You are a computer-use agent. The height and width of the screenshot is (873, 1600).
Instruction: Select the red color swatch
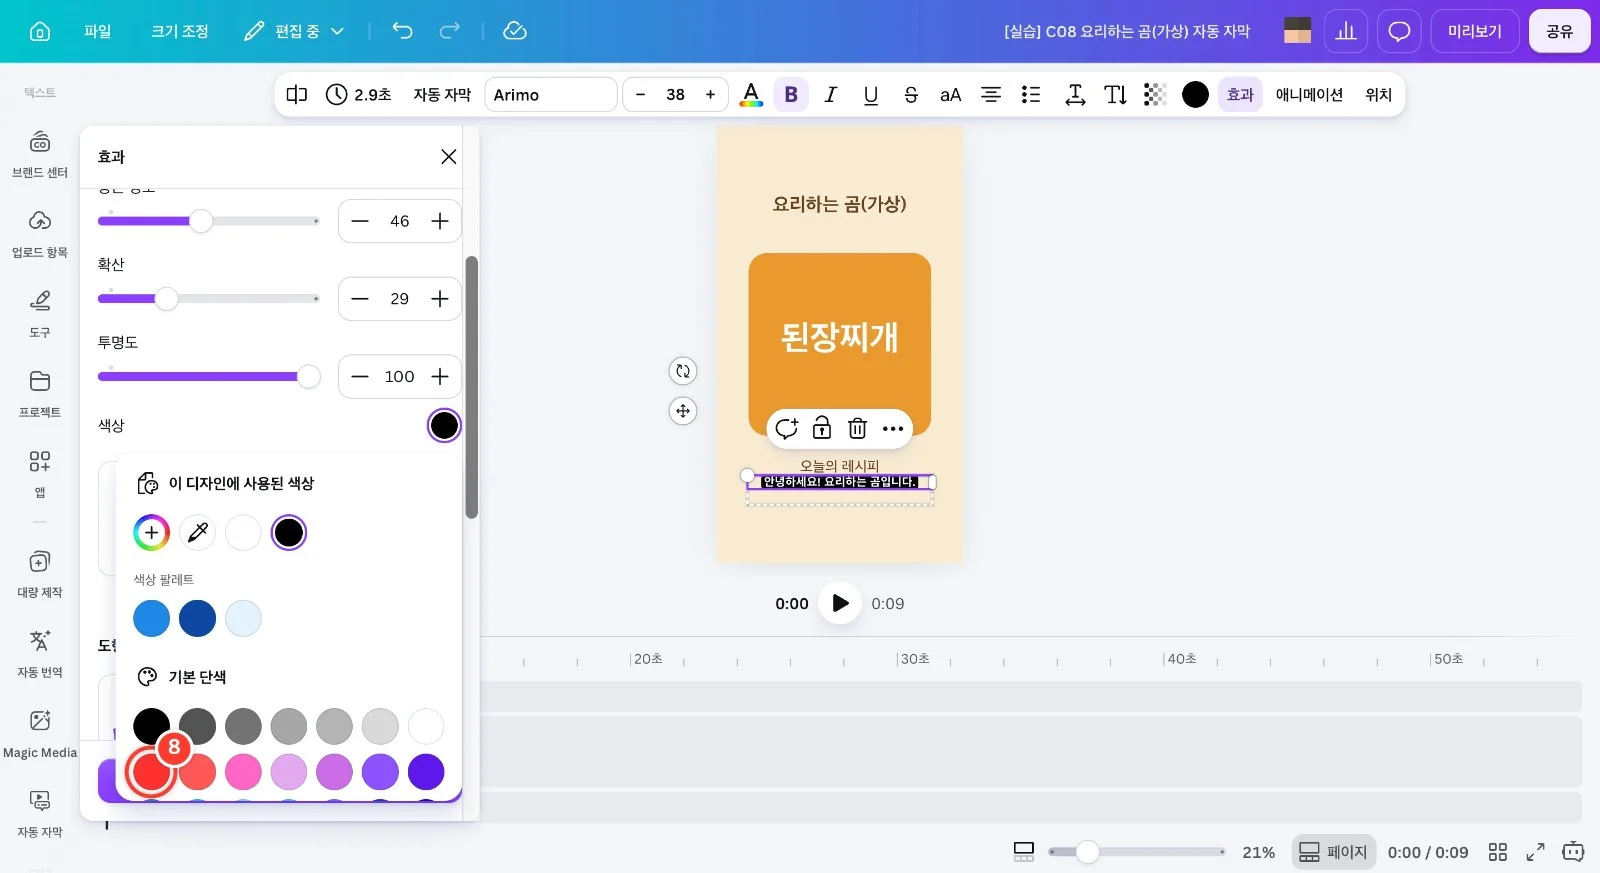pos(152,772)
